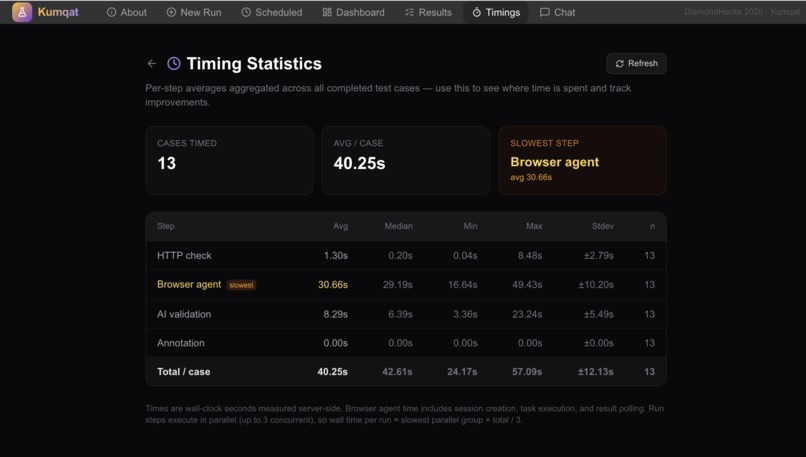The image size is (806, 457).
Task: Click the purple clock icon by the title
Action: (174, 63)
